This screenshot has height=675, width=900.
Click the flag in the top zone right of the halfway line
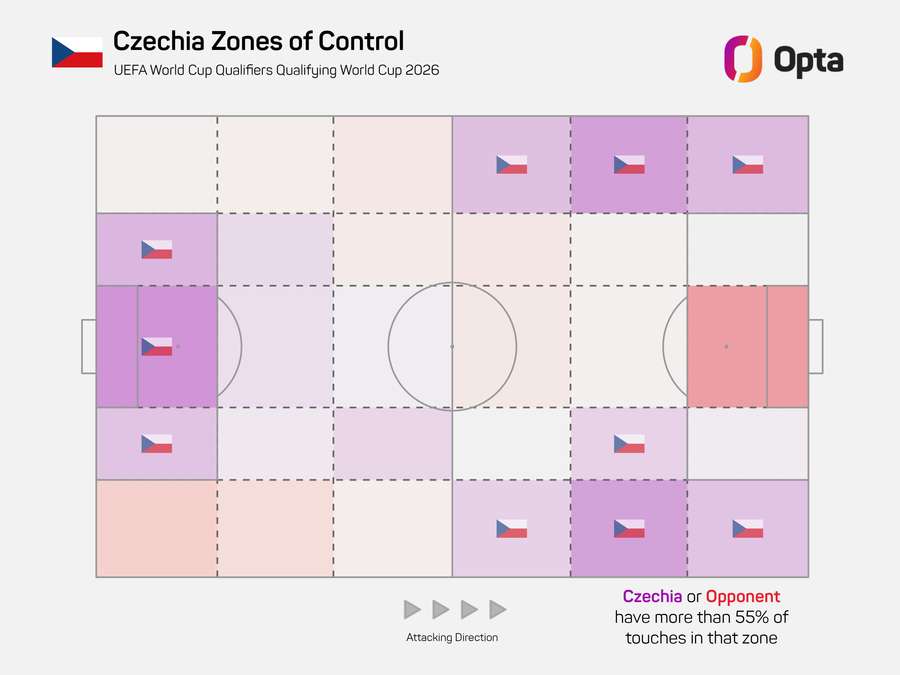(x=511, y=165)
